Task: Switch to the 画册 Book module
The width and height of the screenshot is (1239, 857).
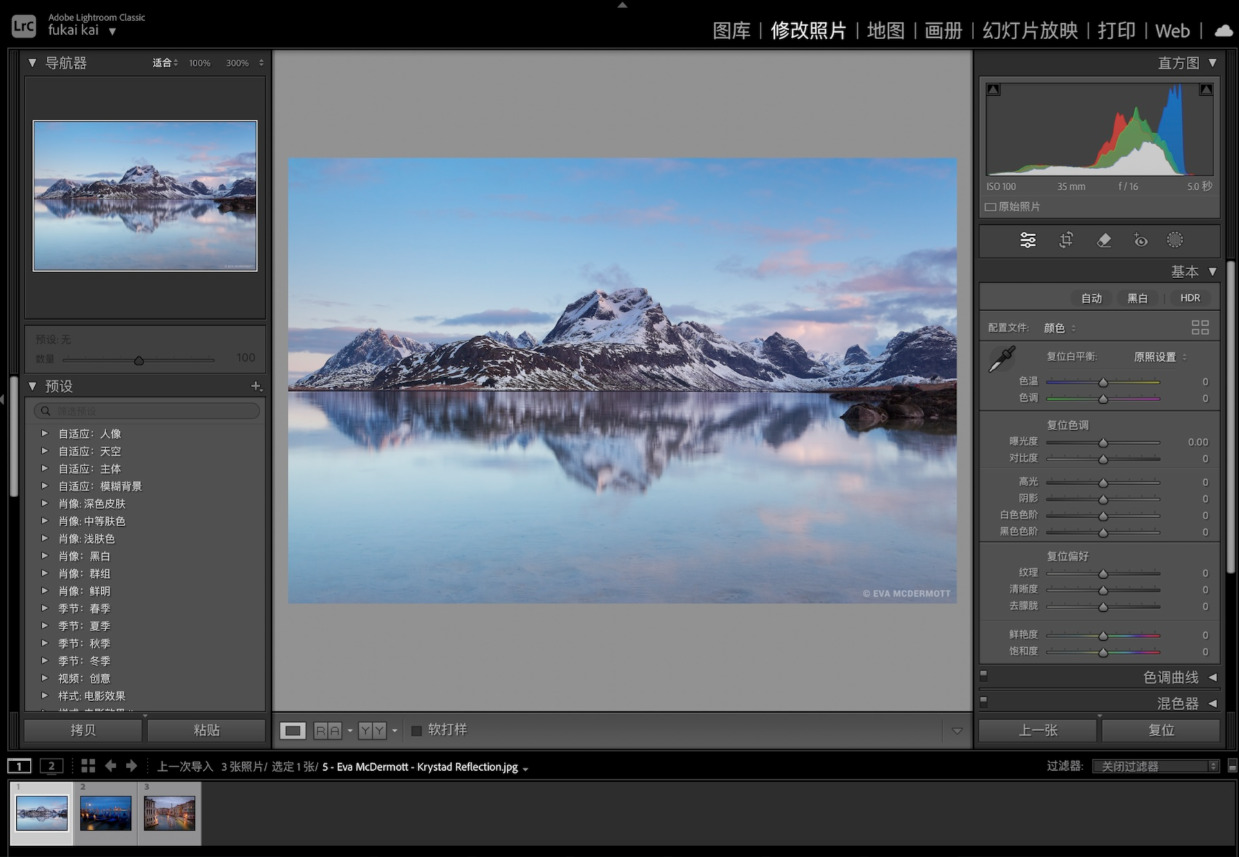Action: 943,31
